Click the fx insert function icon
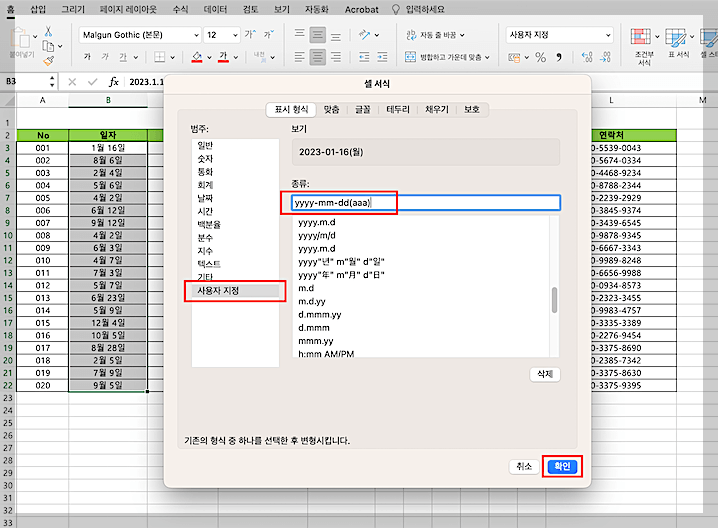The height and width of the screenshot is (528, 718). pyautogui.click(x=114, y=82)
